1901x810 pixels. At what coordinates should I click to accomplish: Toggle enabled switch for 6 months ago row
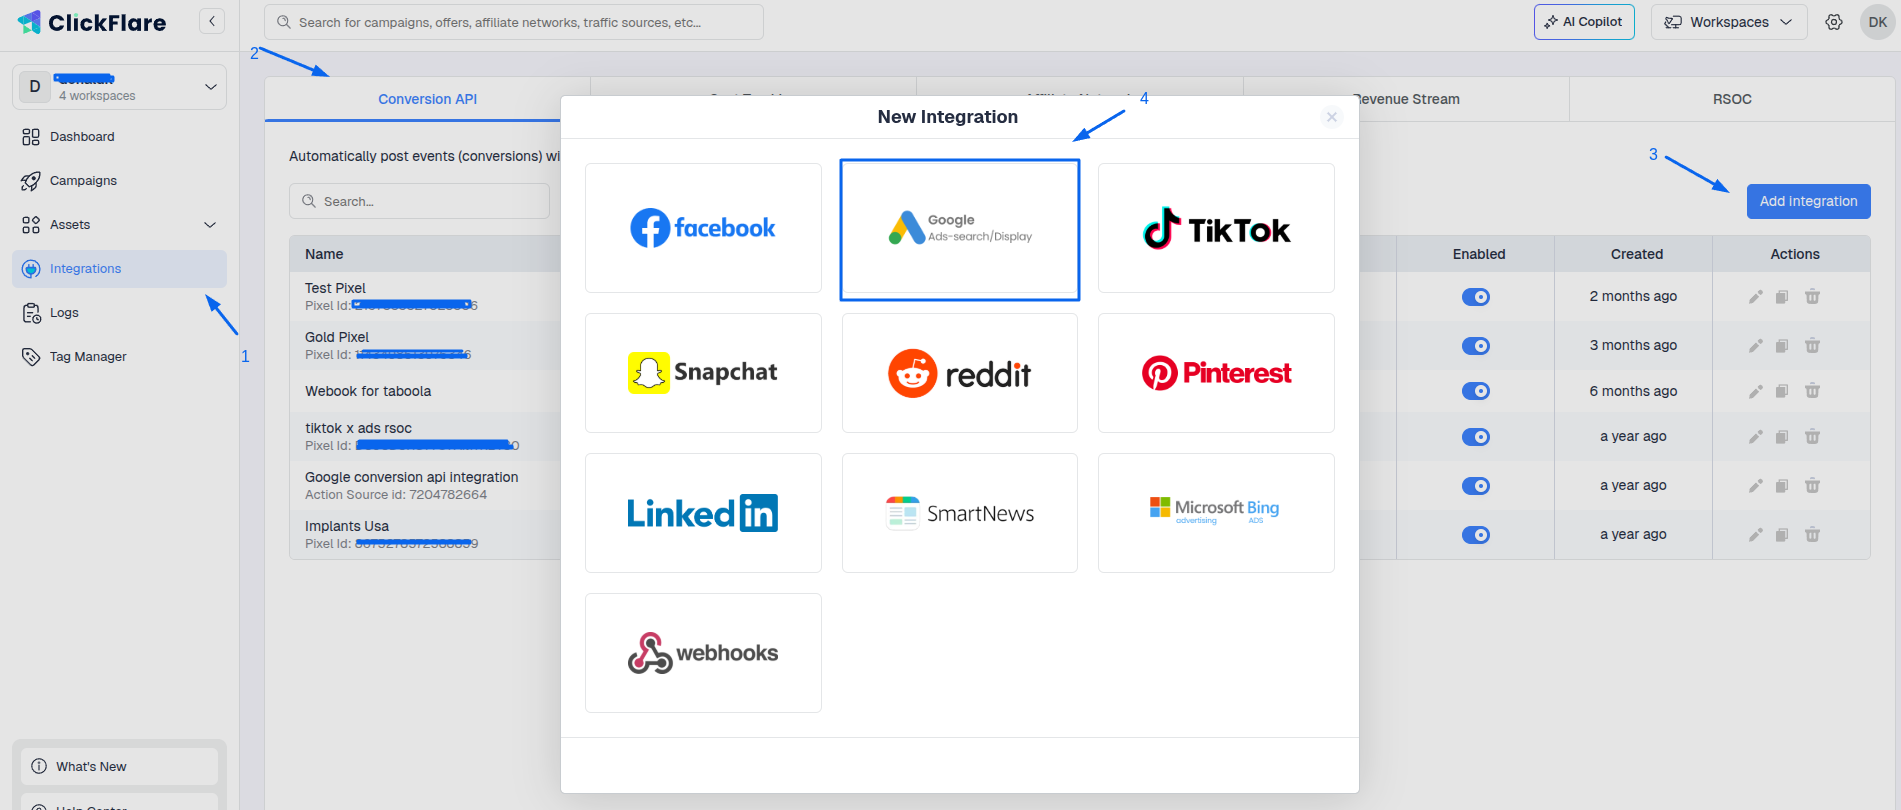(x=1476, y=391)
